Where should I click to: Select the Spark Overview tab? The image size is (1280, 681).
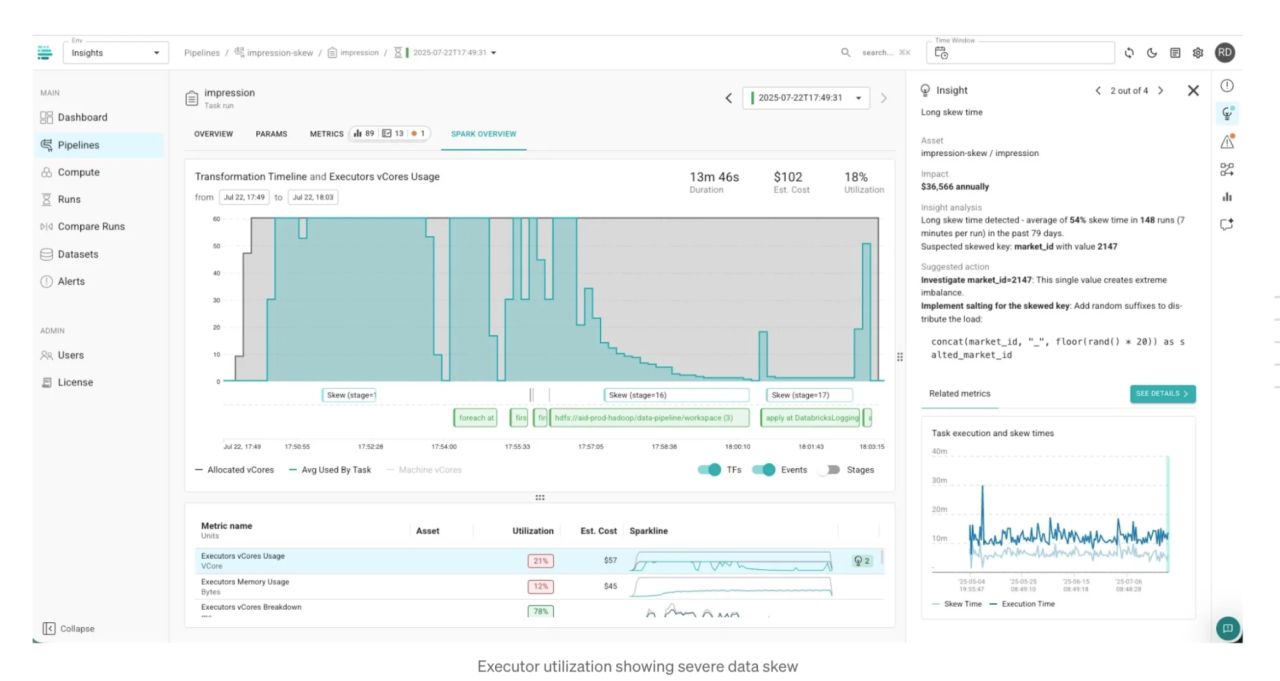(484, 134)
